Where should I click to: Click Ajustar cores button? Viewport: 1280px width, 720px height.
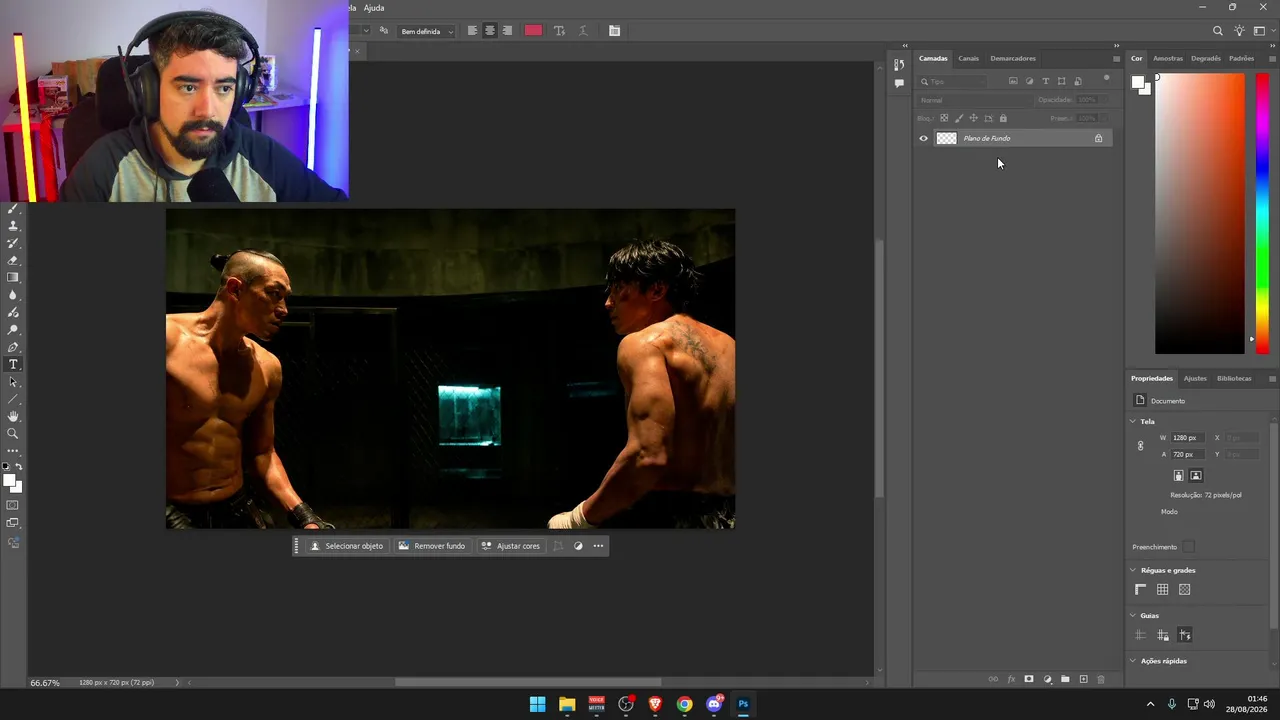tap(510, 546)
